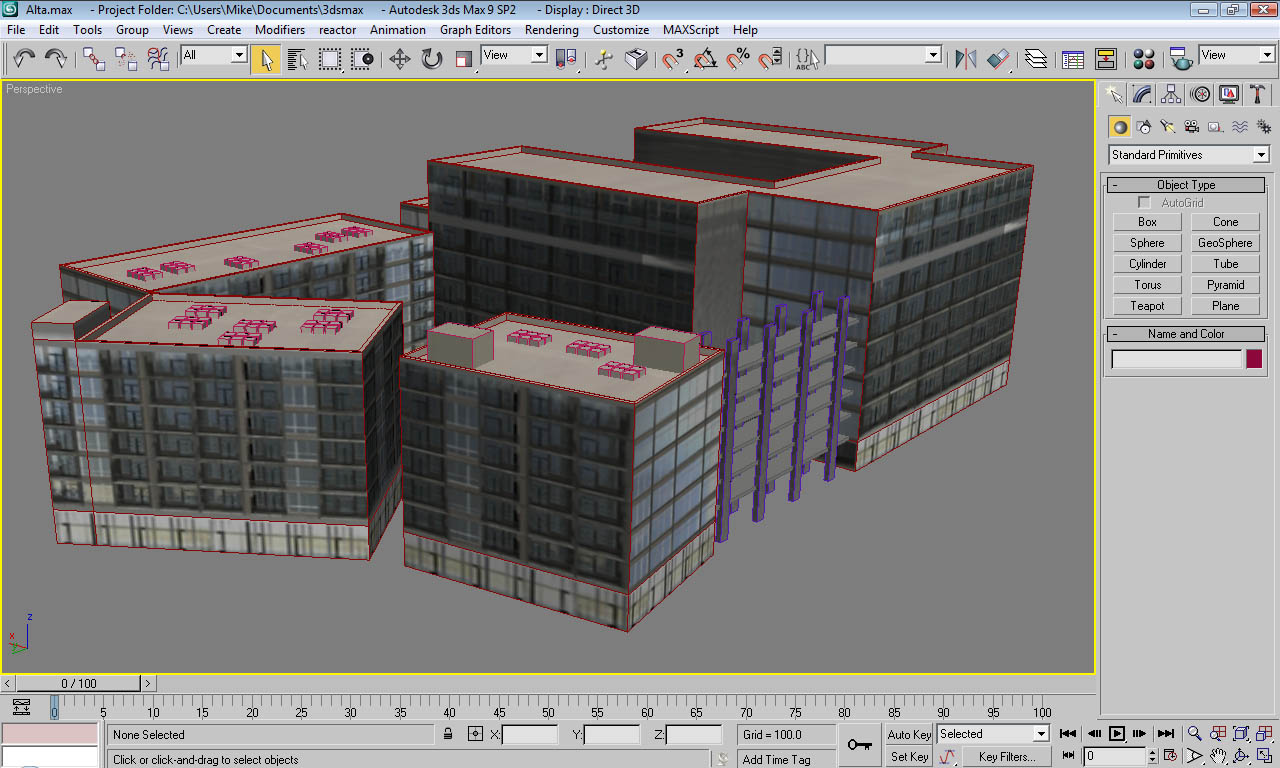Screen dimensions: 1280x768
Task: Click the Teapot primitive button
Action: [x=1147, y=306]
